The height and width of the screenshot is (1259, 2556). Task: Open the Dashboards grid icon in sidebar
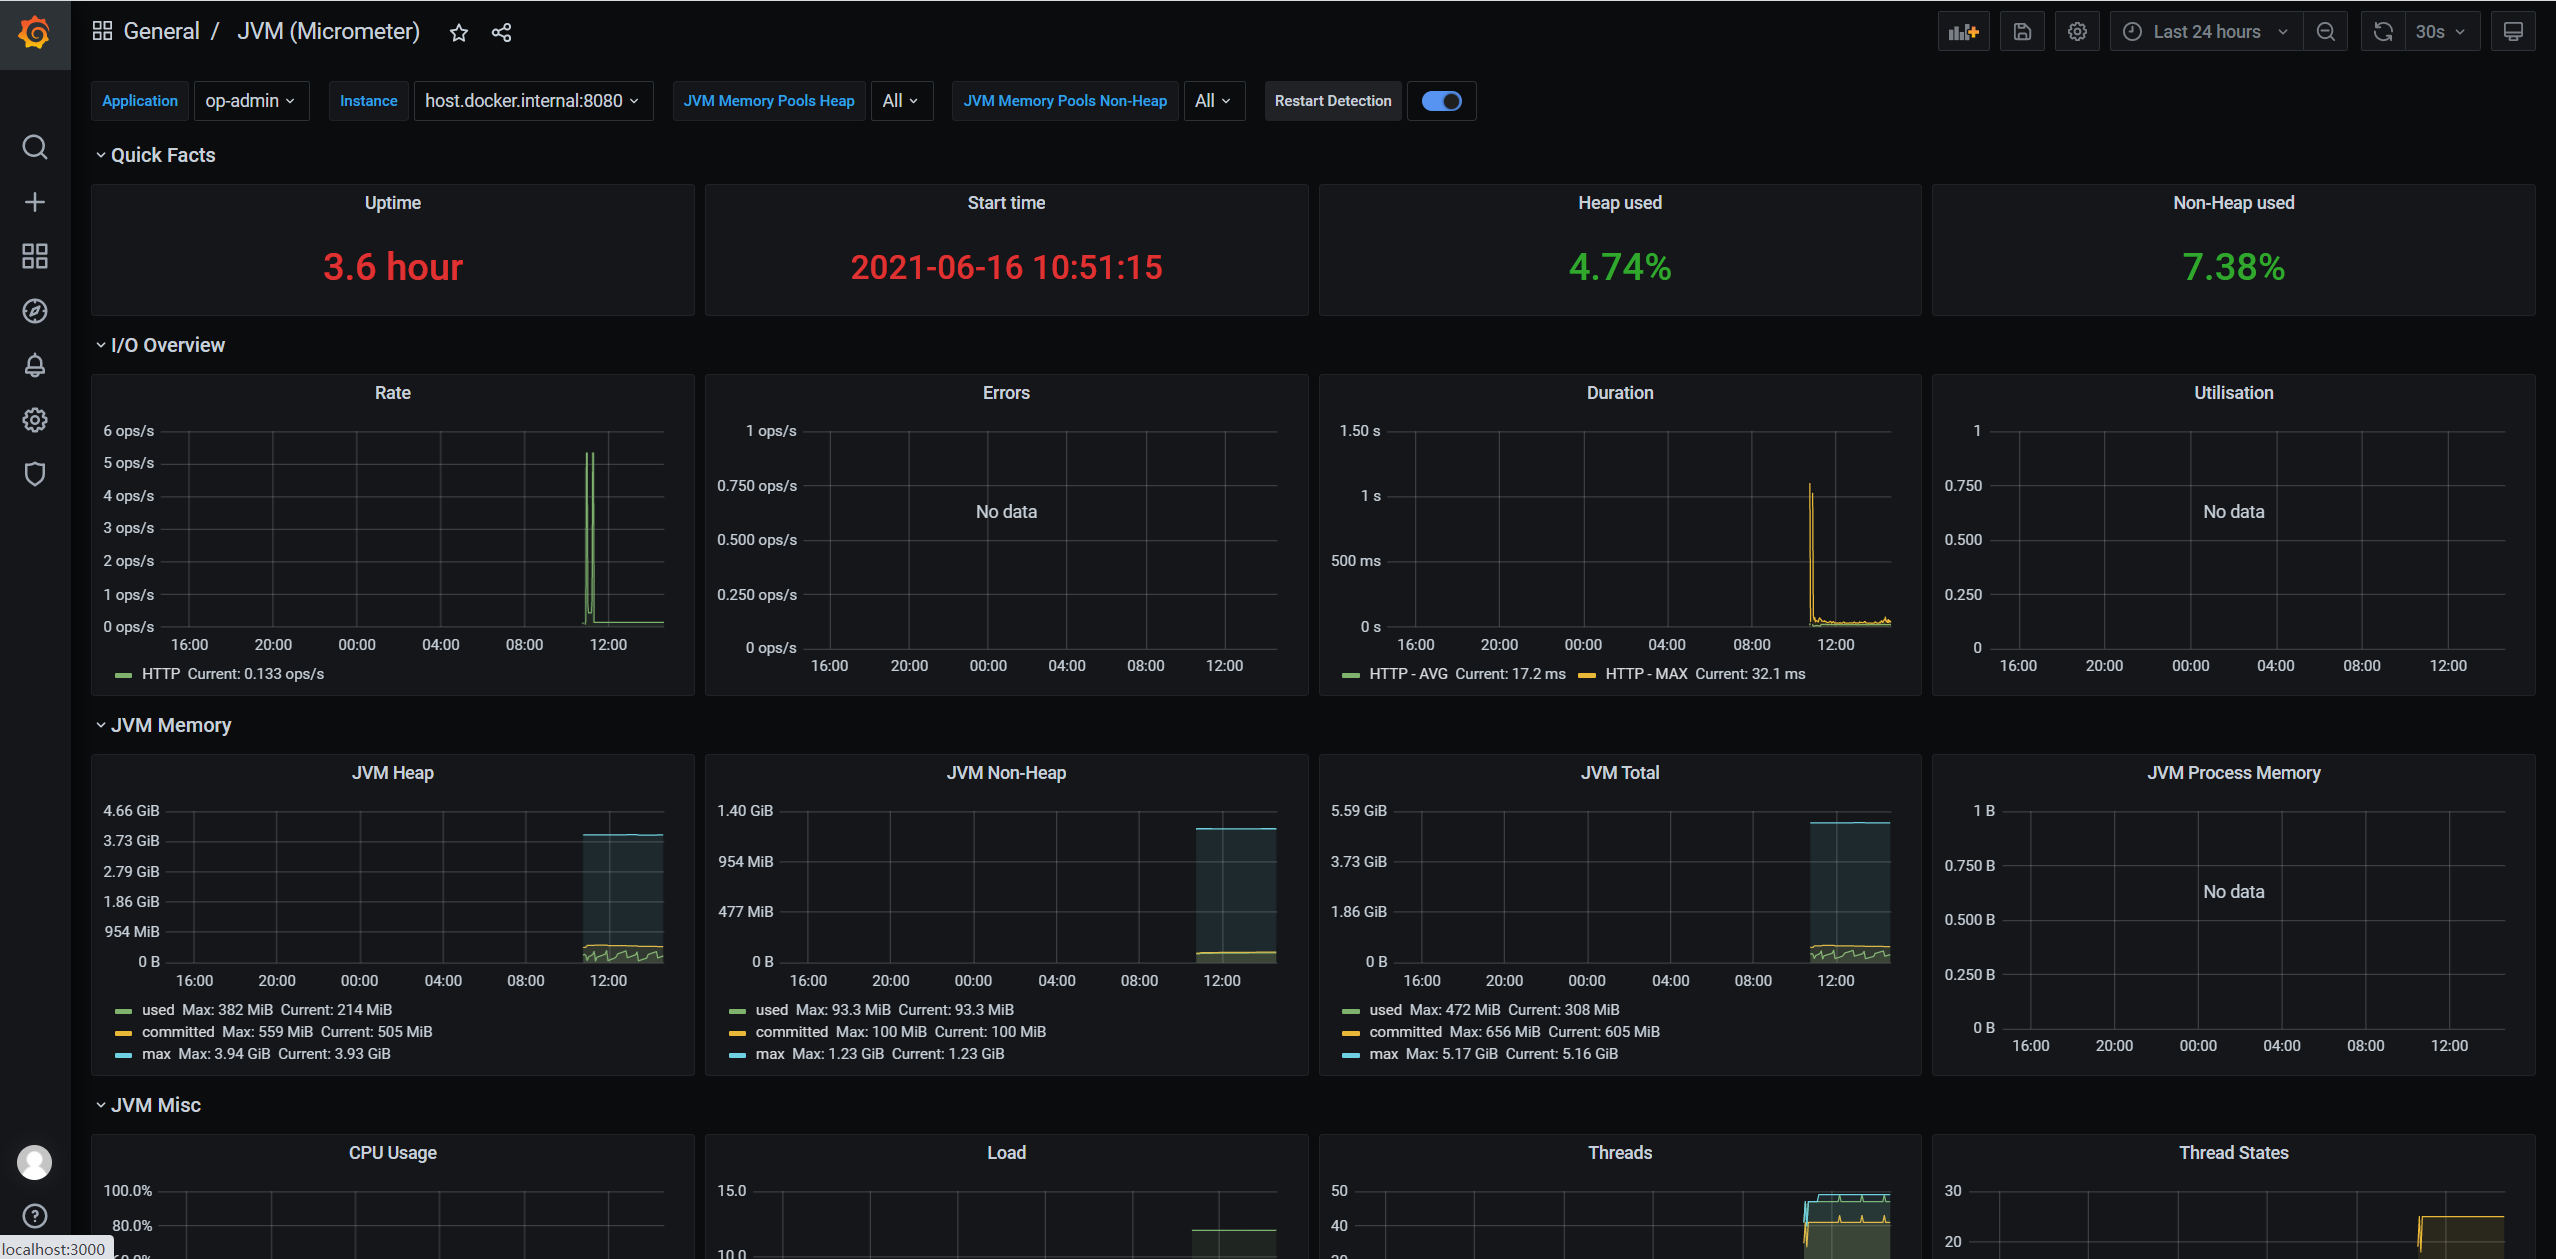tap(35, 256)
